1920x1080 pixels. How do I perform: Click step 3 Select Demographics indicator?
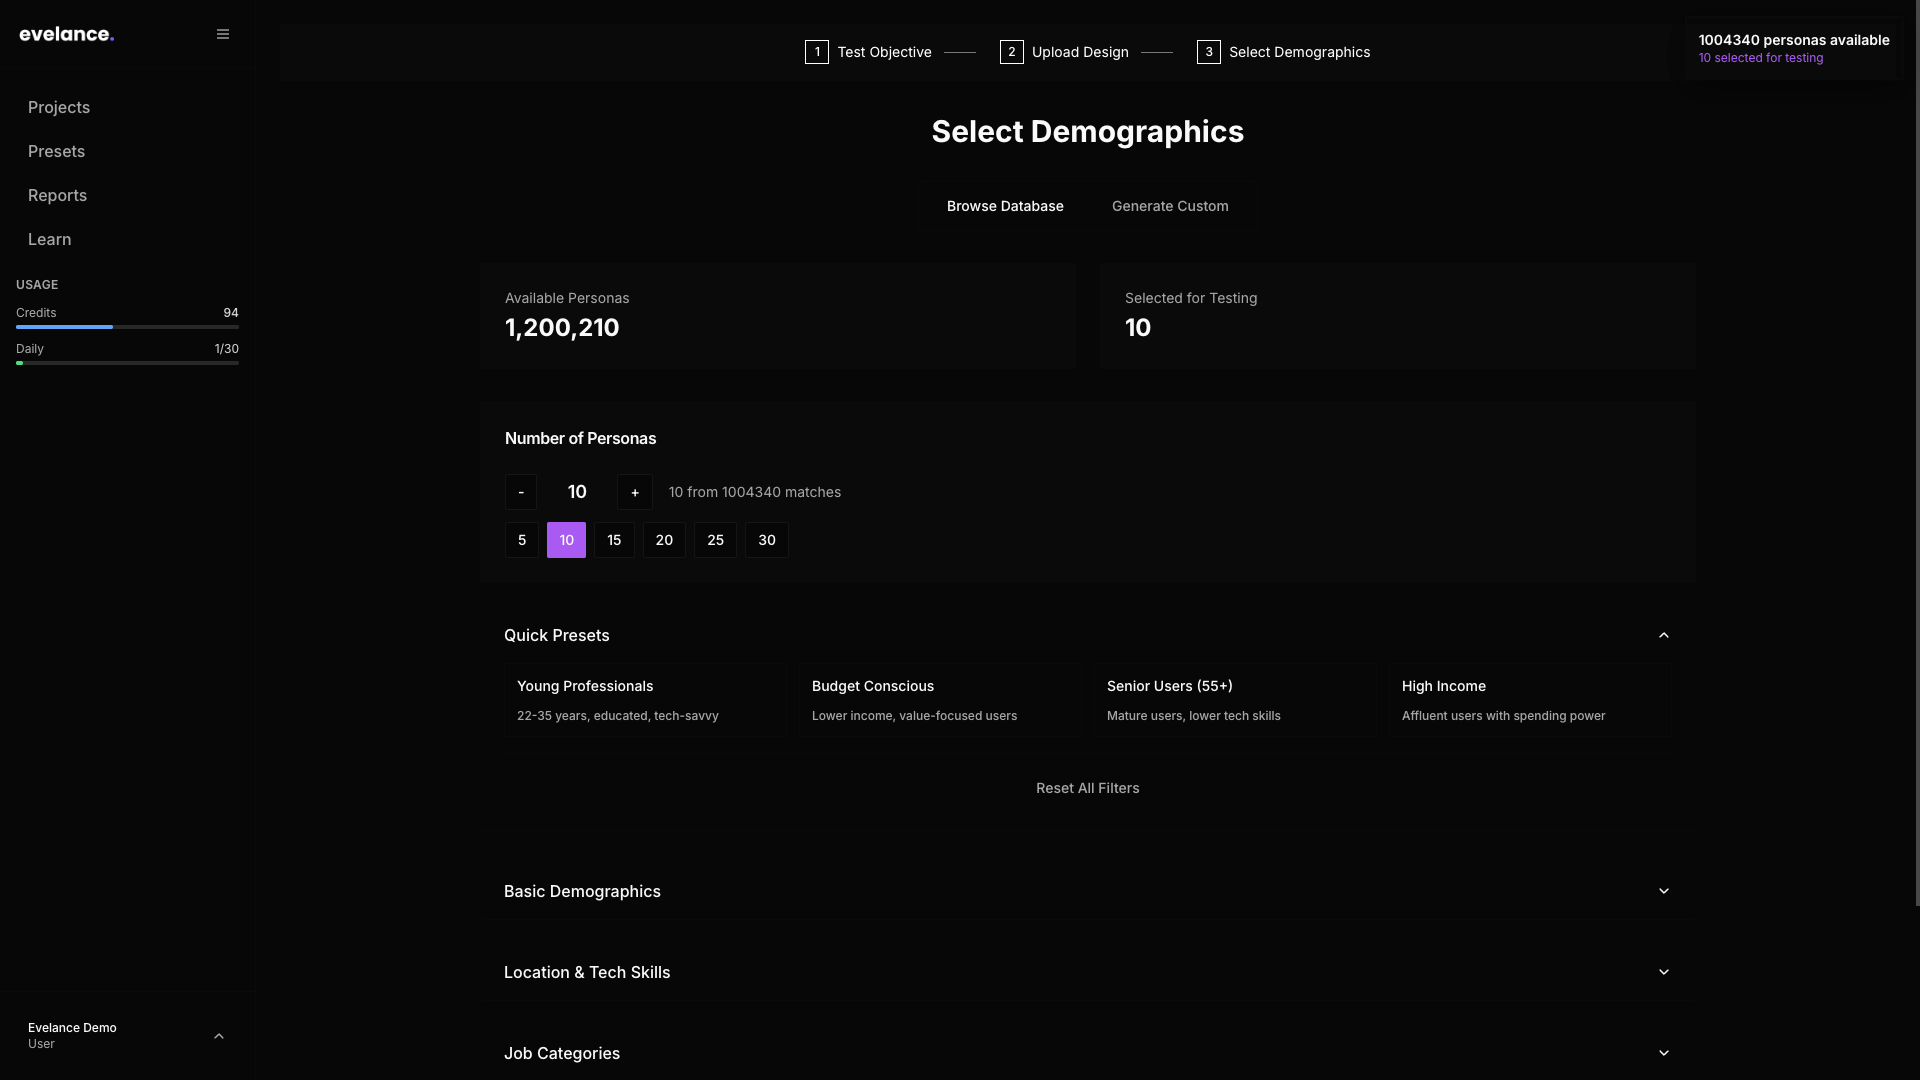[x=1283, y=51]
